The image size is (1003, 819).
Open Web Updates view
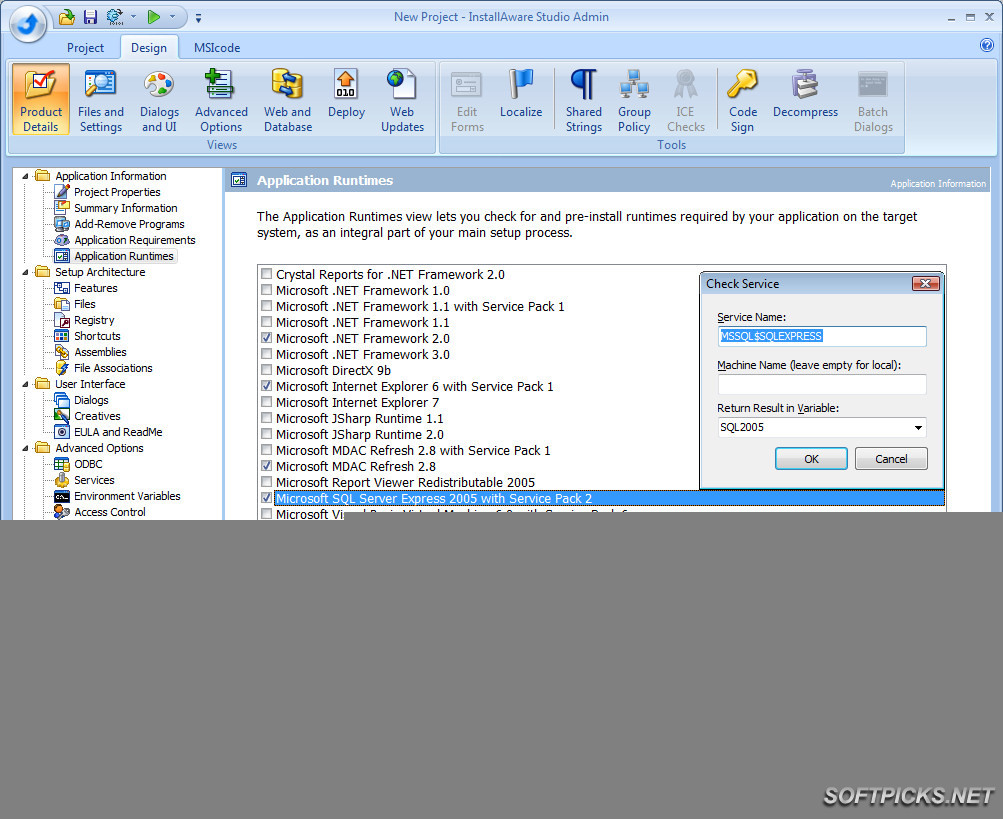402,100
